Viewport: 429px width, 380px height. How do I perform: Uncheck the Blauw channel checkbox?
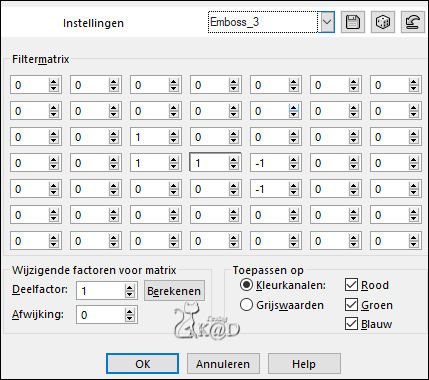coord(351,324)
